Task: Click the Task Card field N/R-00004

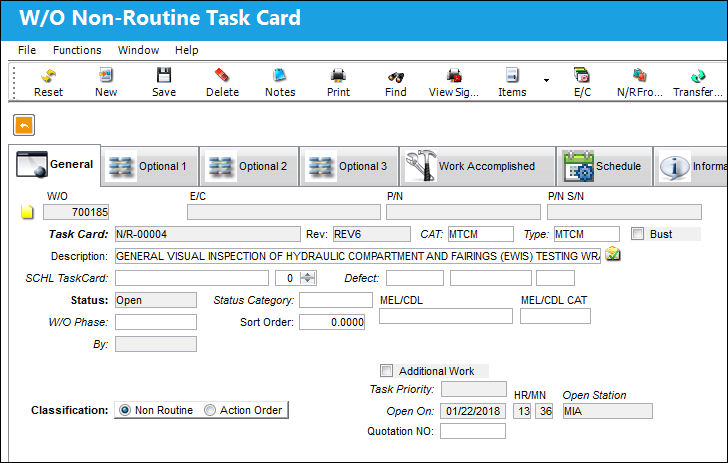Action: [208, 234]
